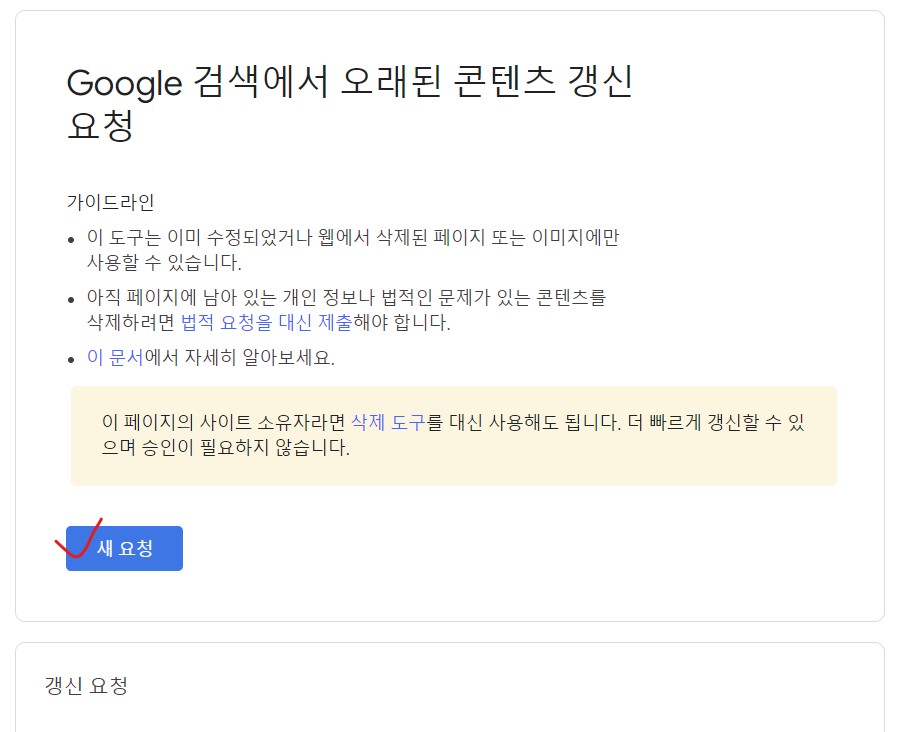The height and width of the screenshot is (732, 902).
Task: Click the Google wording in the page heading
Action: (120, 85)
